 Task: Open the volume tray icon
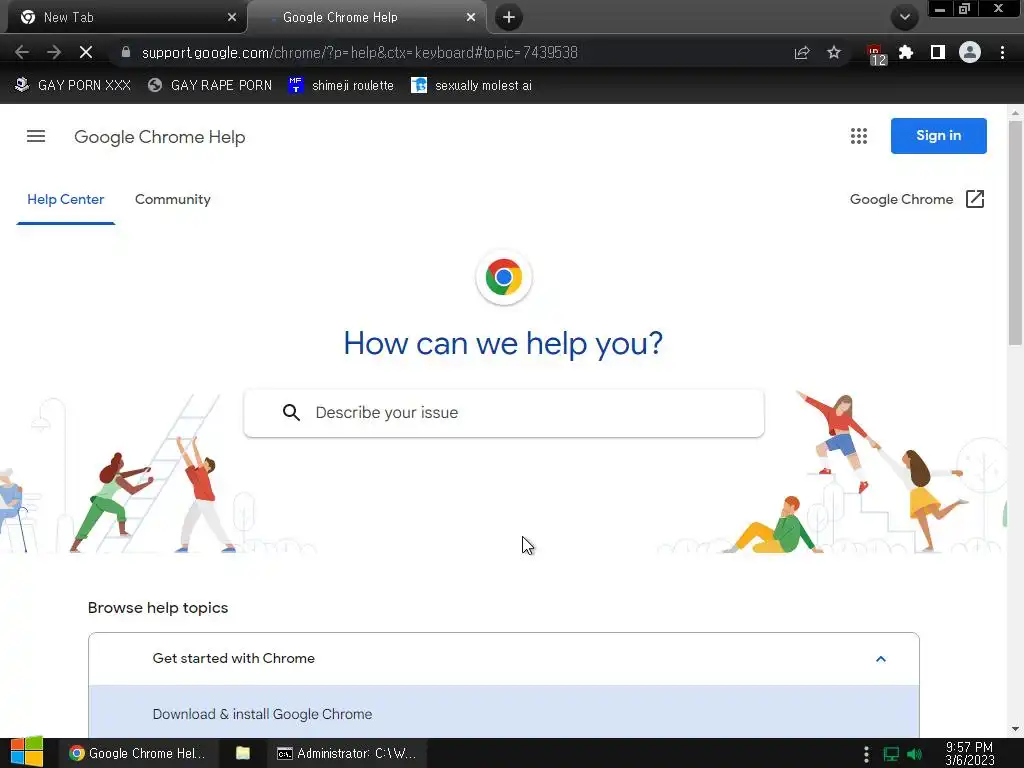(914, 754)
